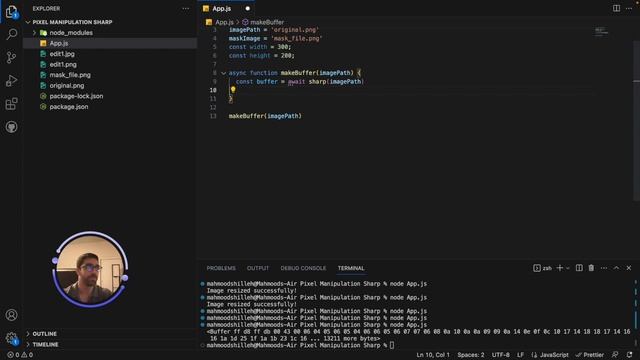Open Manage settings gear
The width and height of the screenshot is (640, 360).
point(11,338)
